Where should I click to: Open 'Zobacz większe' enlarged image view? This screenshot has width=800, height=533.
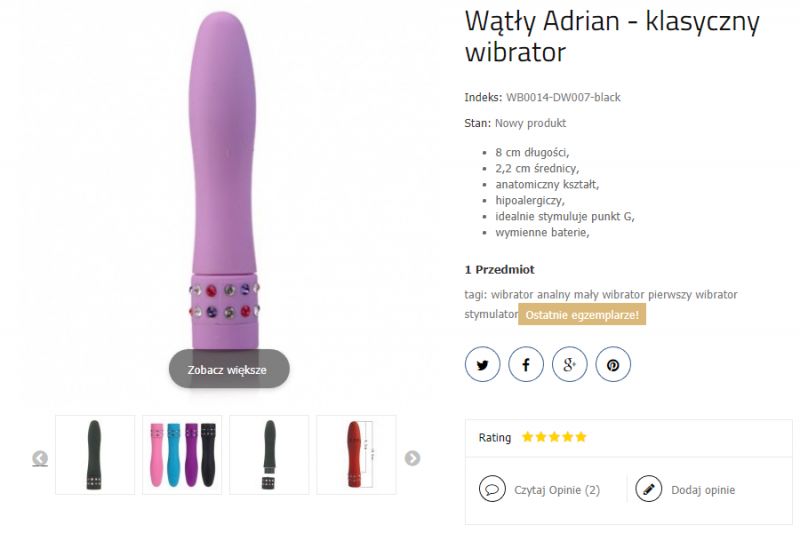click(229, 369)
